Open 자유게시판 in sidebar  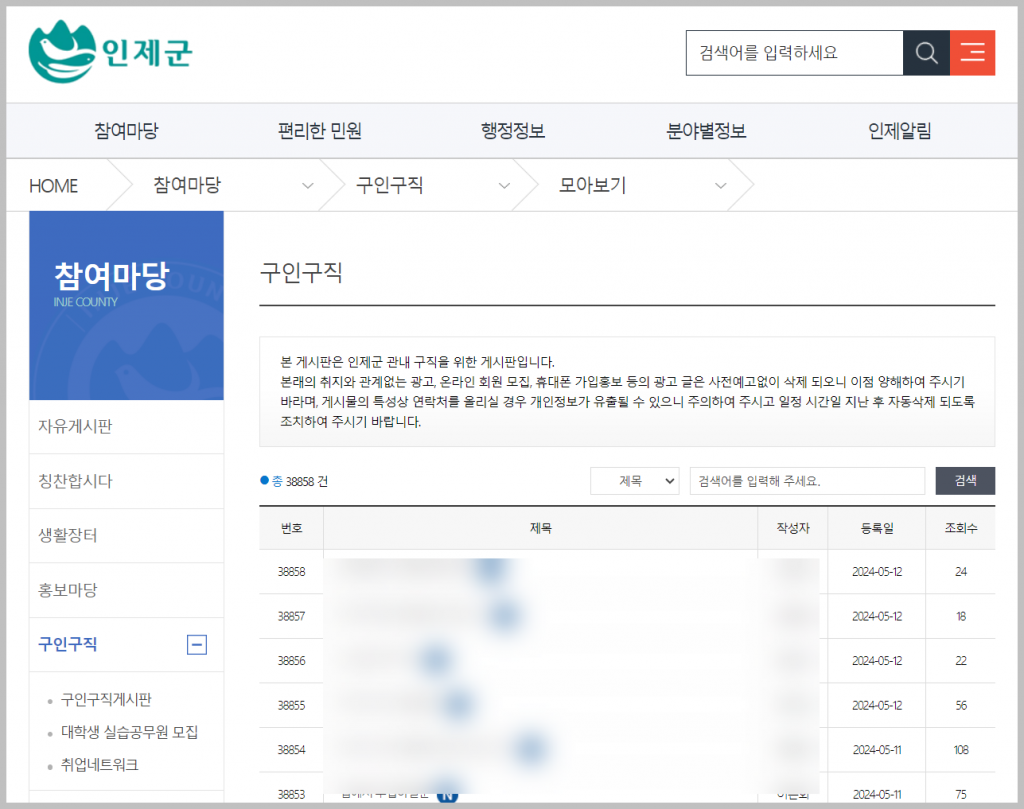click(127, 426)
